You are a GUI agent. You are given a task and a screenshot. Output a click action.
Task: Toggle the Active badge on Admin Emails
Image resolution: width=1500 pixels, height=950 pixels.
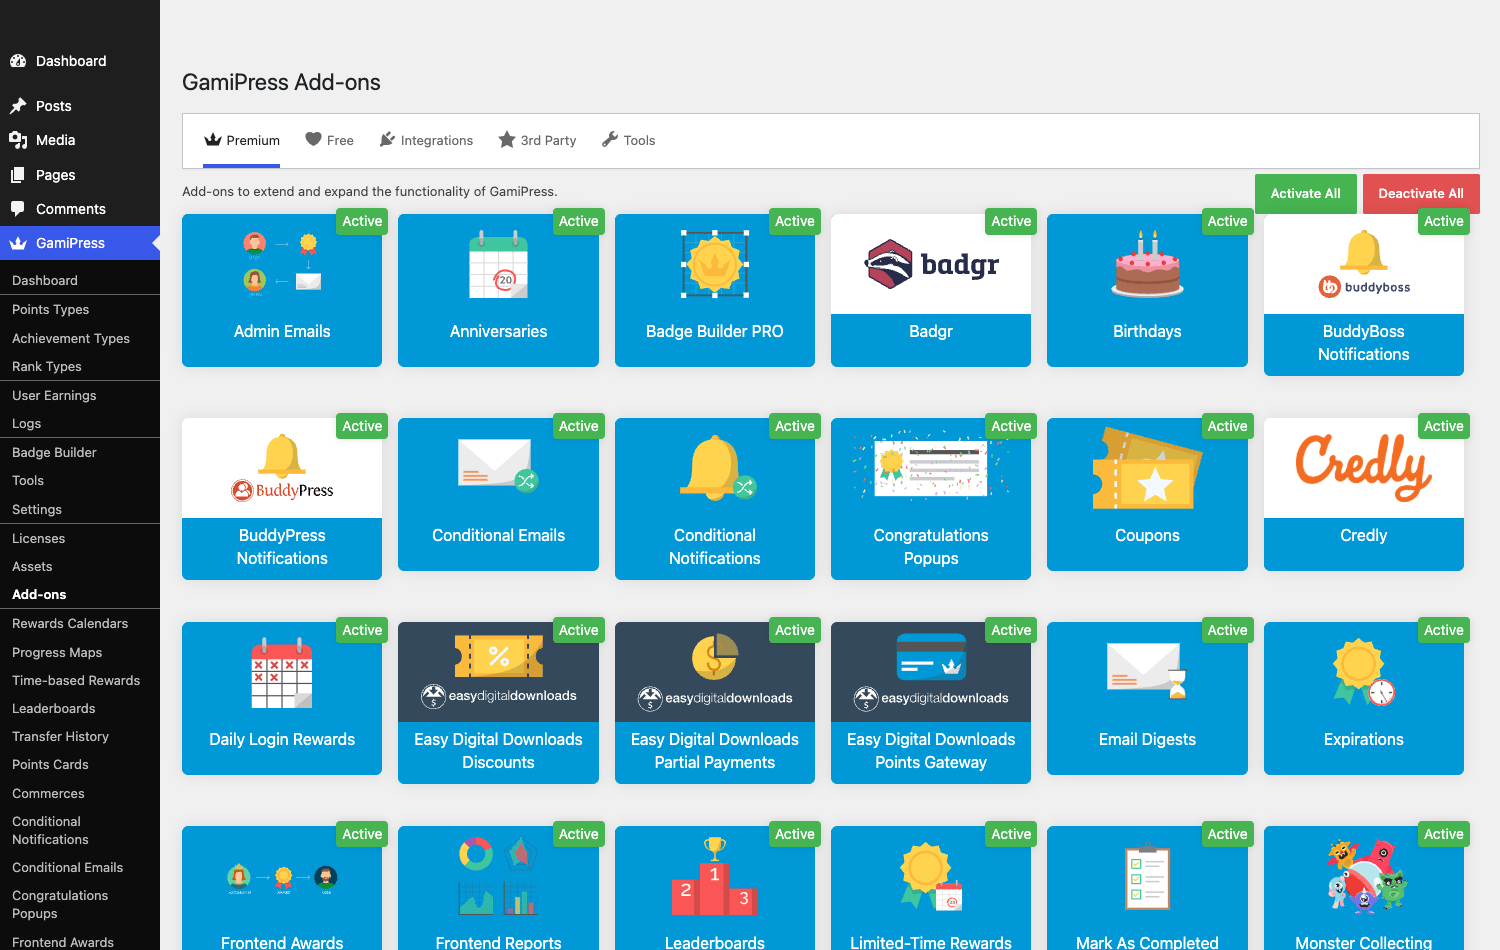pyautogui.click(x=362, y=221)
